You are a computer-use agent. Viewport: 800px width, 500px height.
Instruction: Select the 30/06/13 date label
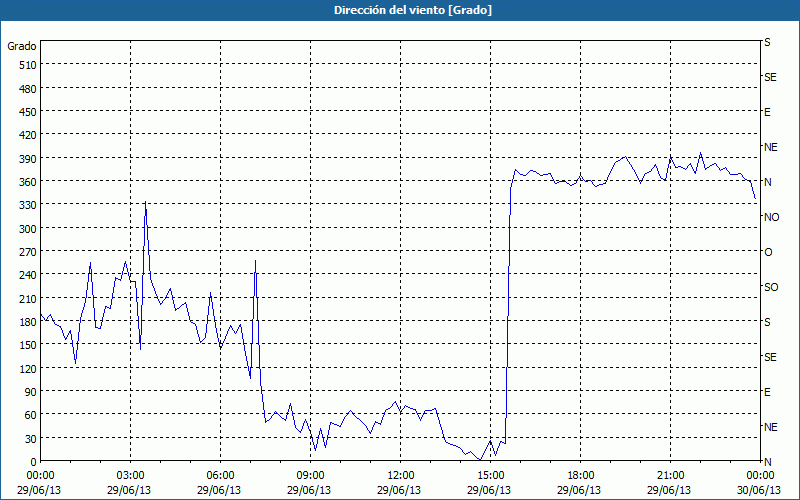coord(759,490)
